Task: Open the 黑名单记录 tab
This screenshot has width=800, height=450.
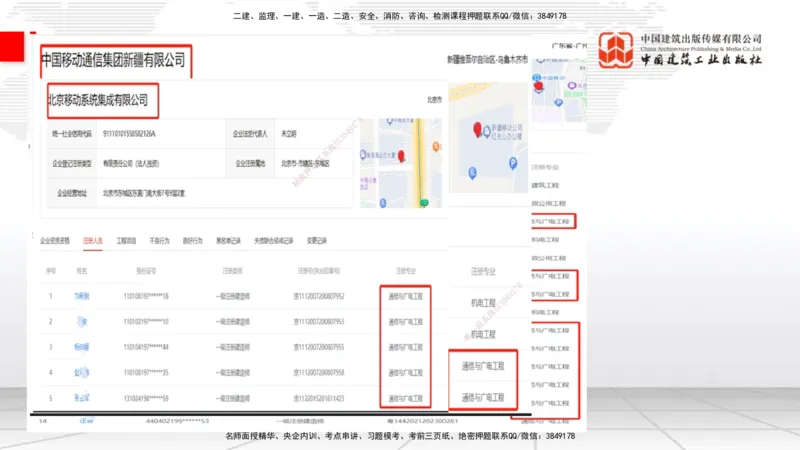Action: click(228, 240)
